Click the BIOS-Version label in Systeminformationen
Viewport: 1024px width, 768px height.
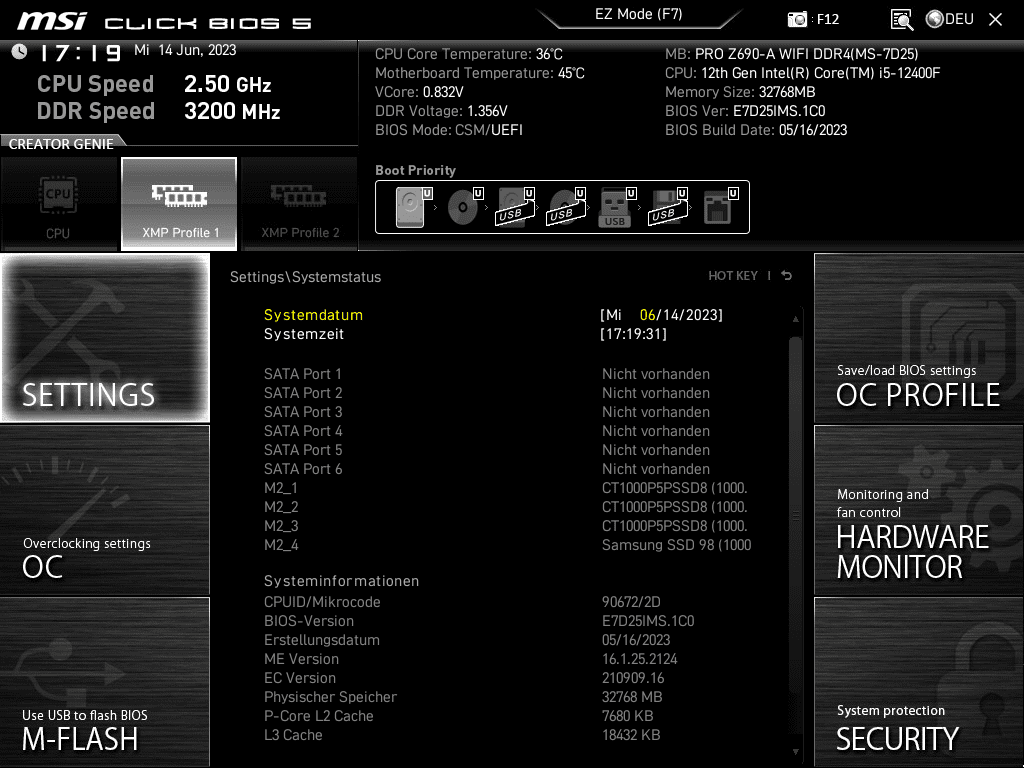click(x=309, y=621)
